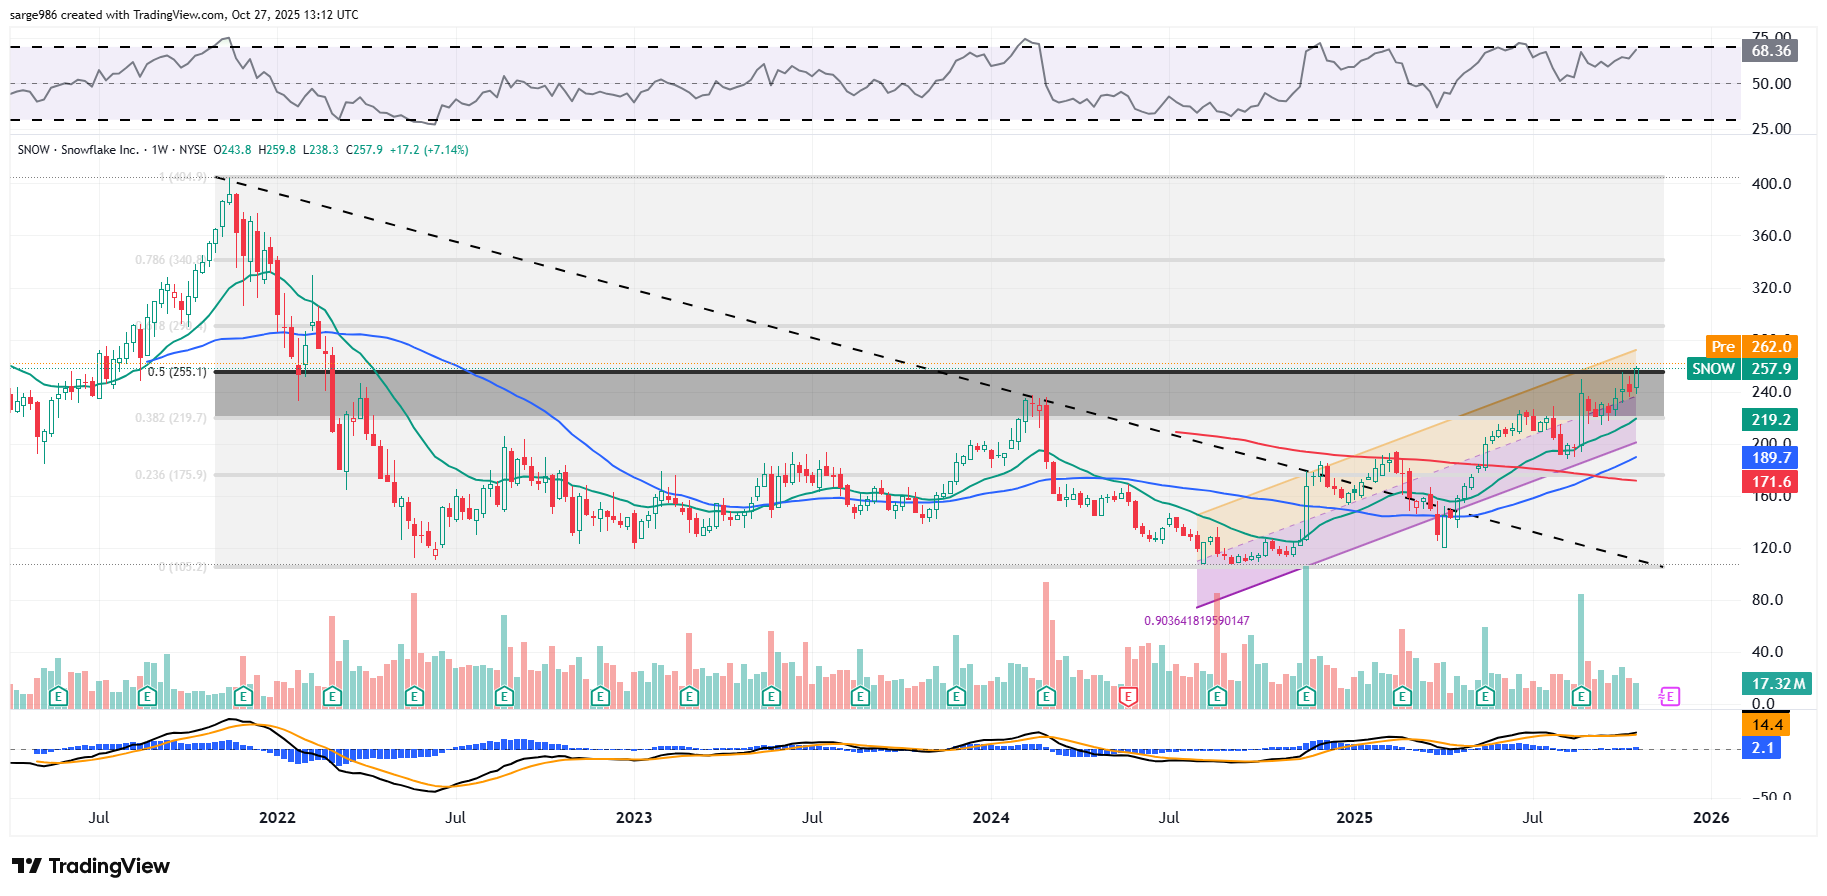This screenshot has width=1827, height=896.
Task: Select the earnings marker just before 2025
Action: coord(1306,696)
